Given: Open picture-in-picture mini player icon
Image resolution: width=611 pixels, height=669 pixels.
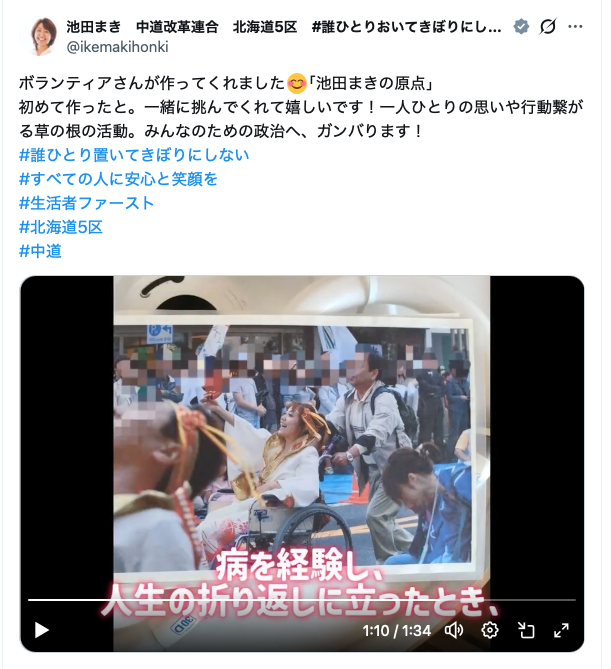Looking at the screenshot, I should [526, 630].
